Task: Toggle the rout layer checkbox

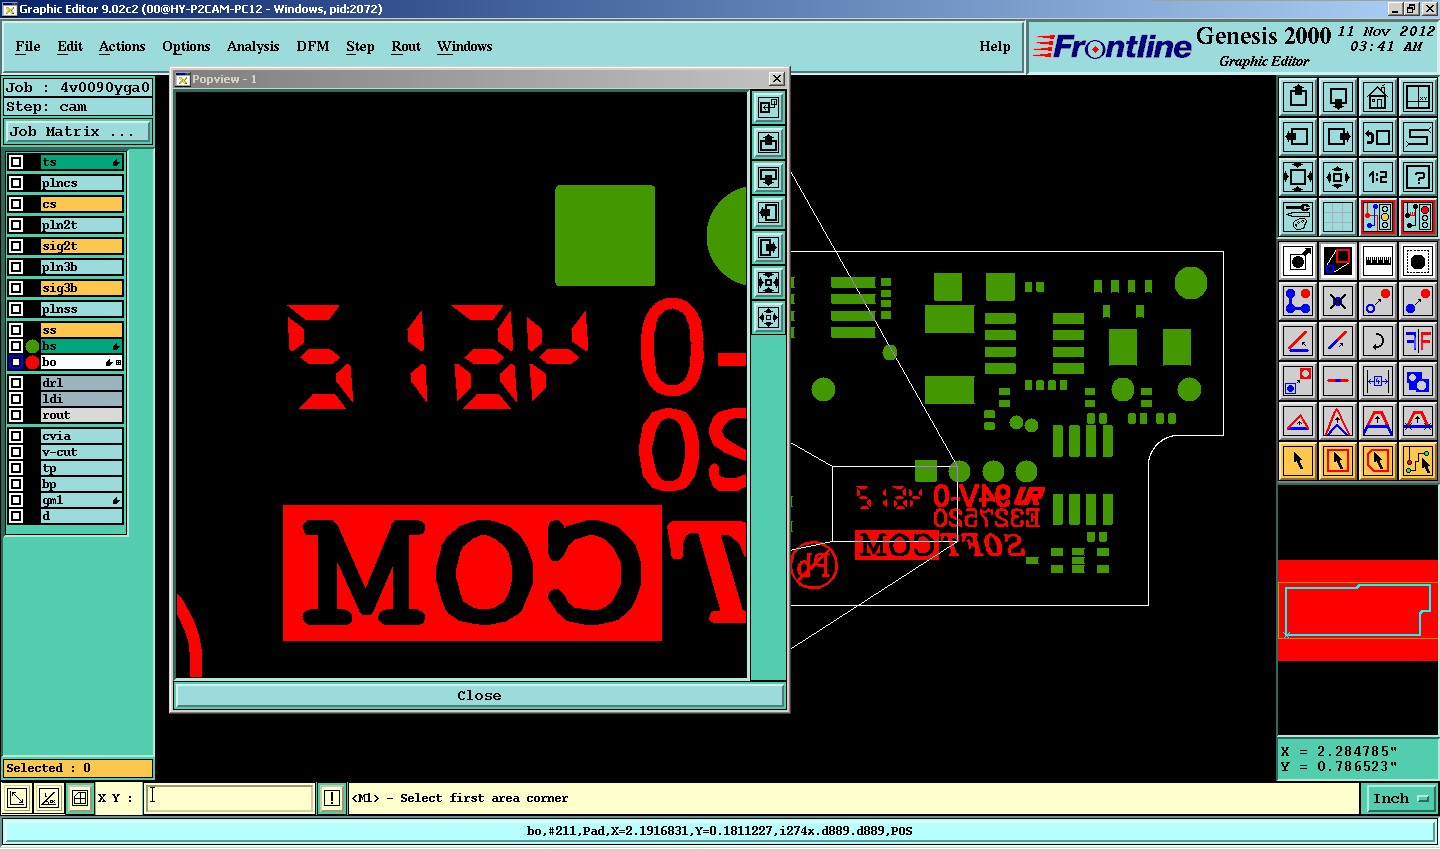Action: pos(16,415)
